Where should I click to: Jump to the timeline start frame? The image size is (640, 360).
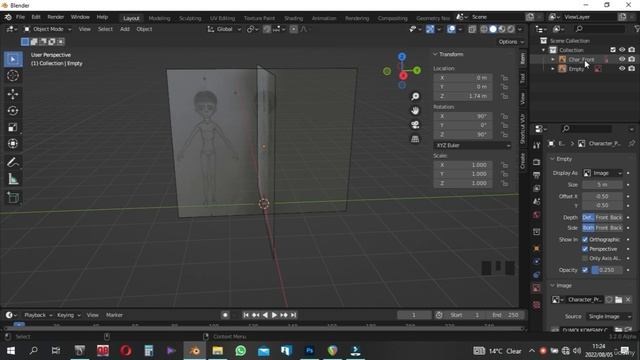tap(246, 315)
